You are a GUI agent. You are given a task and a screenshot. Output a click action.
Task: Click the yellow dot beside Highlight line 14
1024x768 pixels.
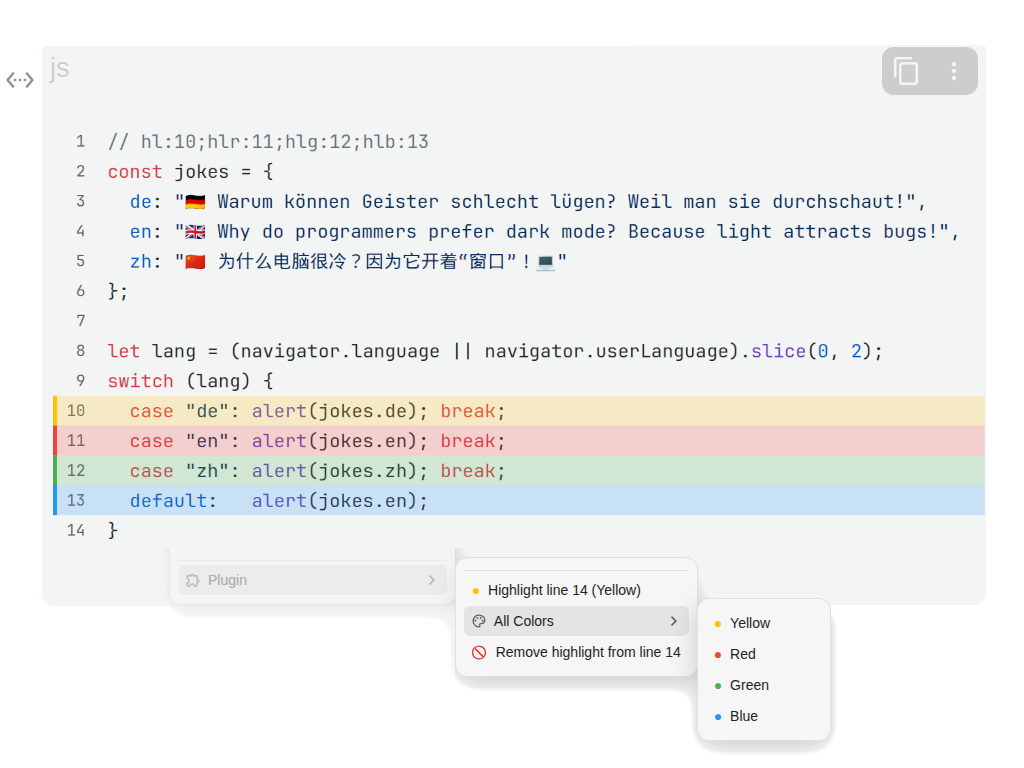[x=476, y=591]
